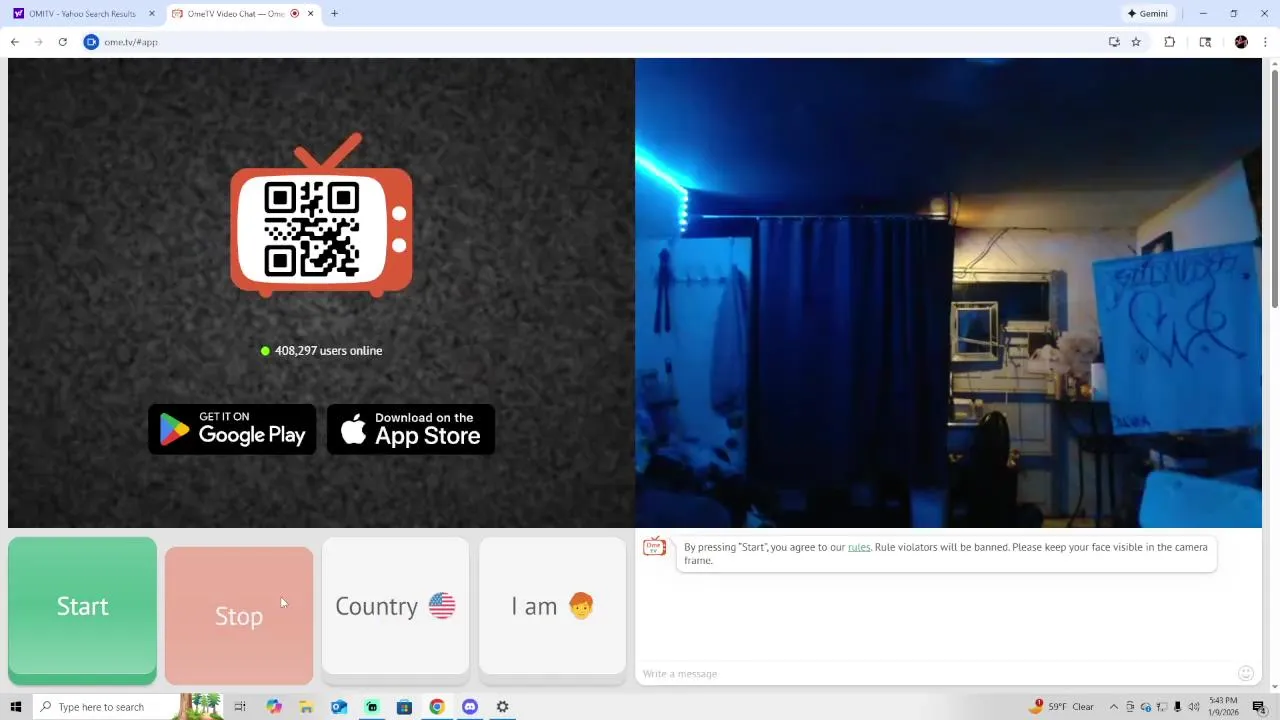Open the notification center icon
Screen dimensions: 1280x720
tap(1259, 707)
